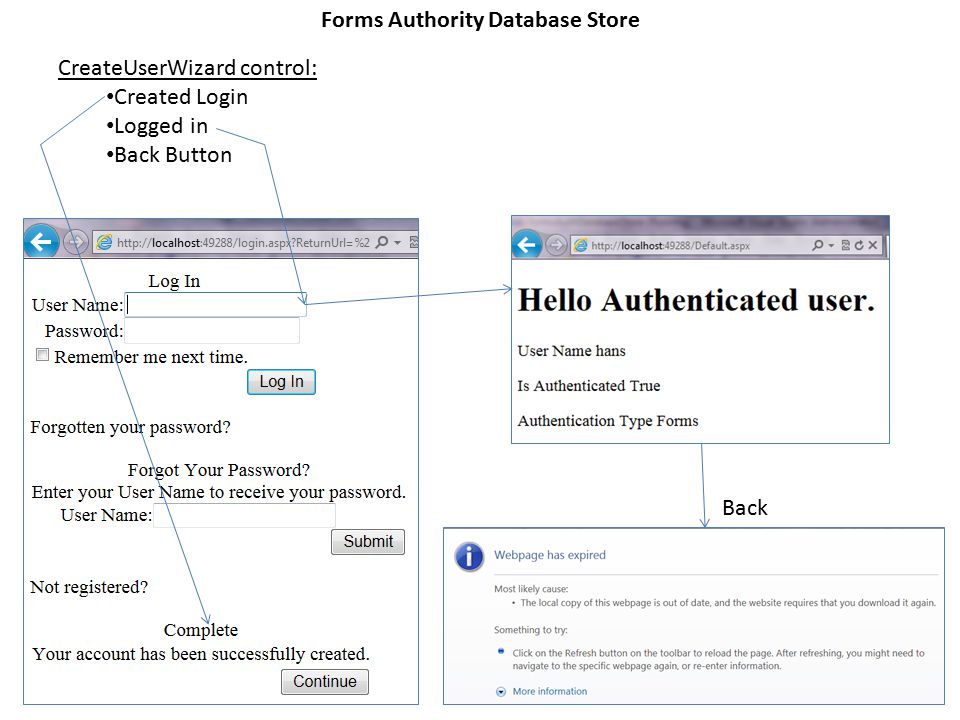Expand More information on the expired page
This screenshot has height=720, width=960.
(501, 692)
